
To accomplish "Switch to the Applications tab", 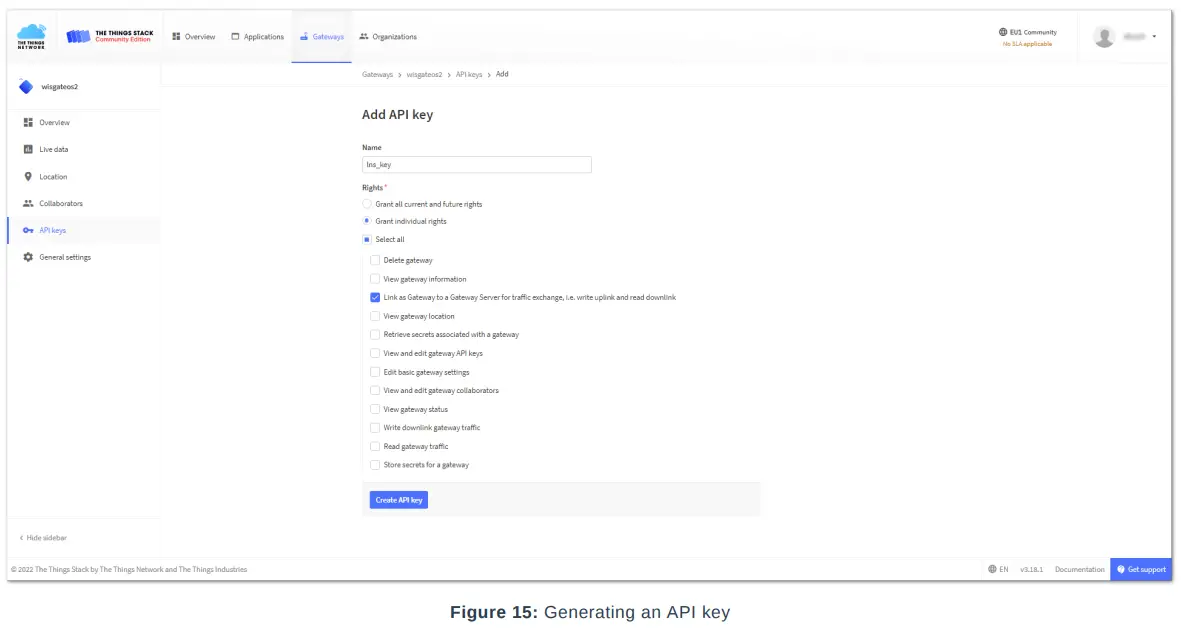I will click(257, 37).
